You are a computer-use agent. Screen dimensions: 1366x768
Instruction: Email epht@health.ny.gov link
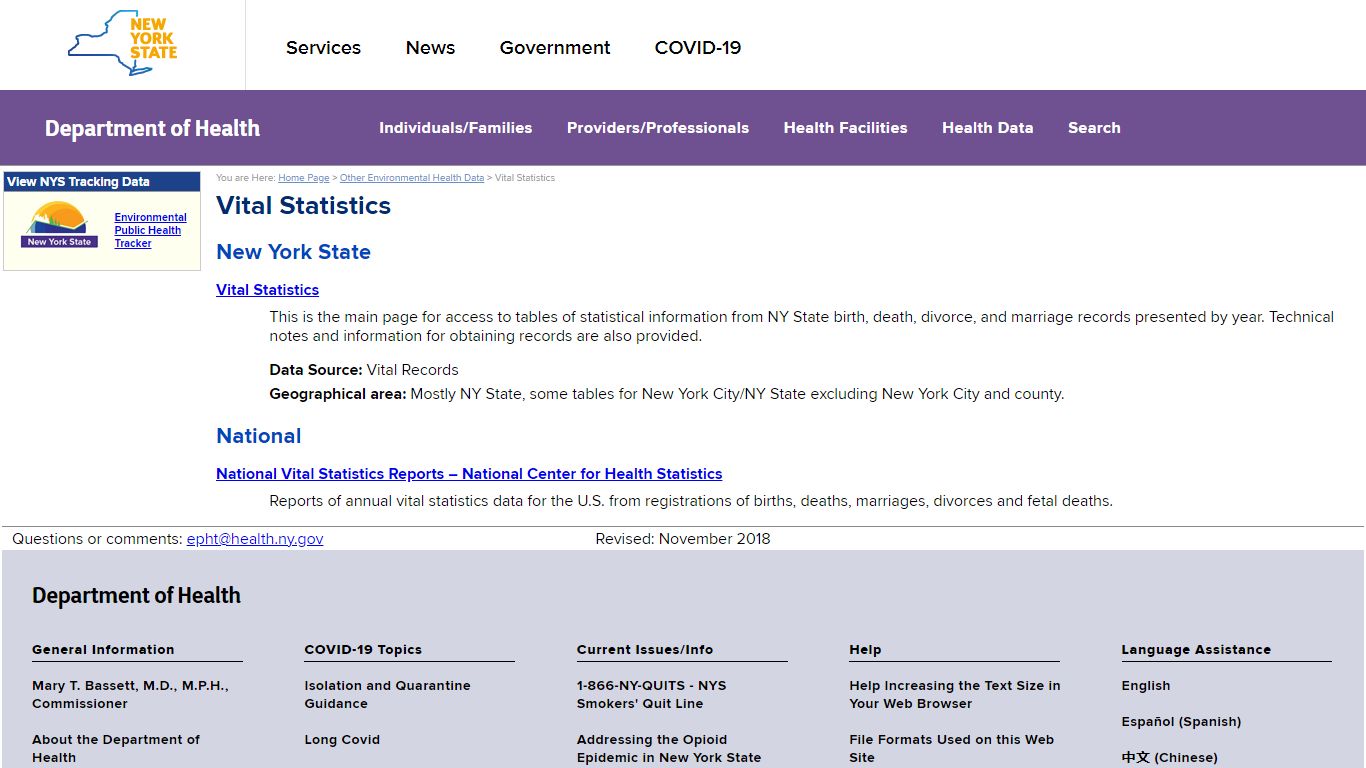tap(255, 539)
